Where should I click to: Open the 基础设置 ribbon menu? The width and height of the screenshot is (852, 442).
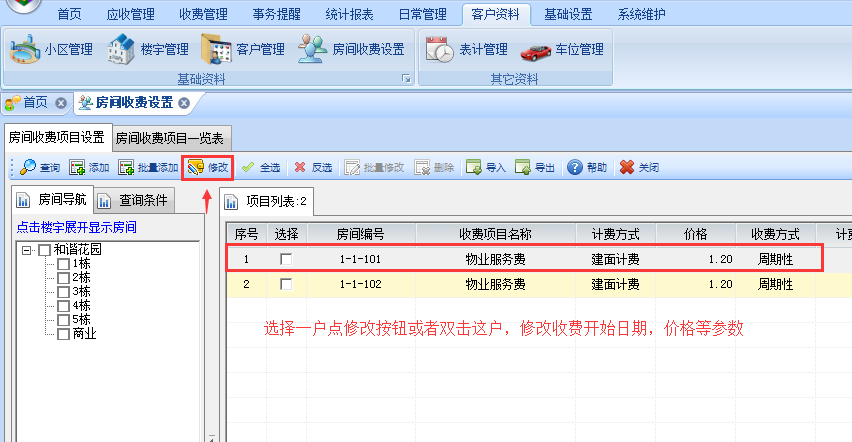click(x=568, y=14)
